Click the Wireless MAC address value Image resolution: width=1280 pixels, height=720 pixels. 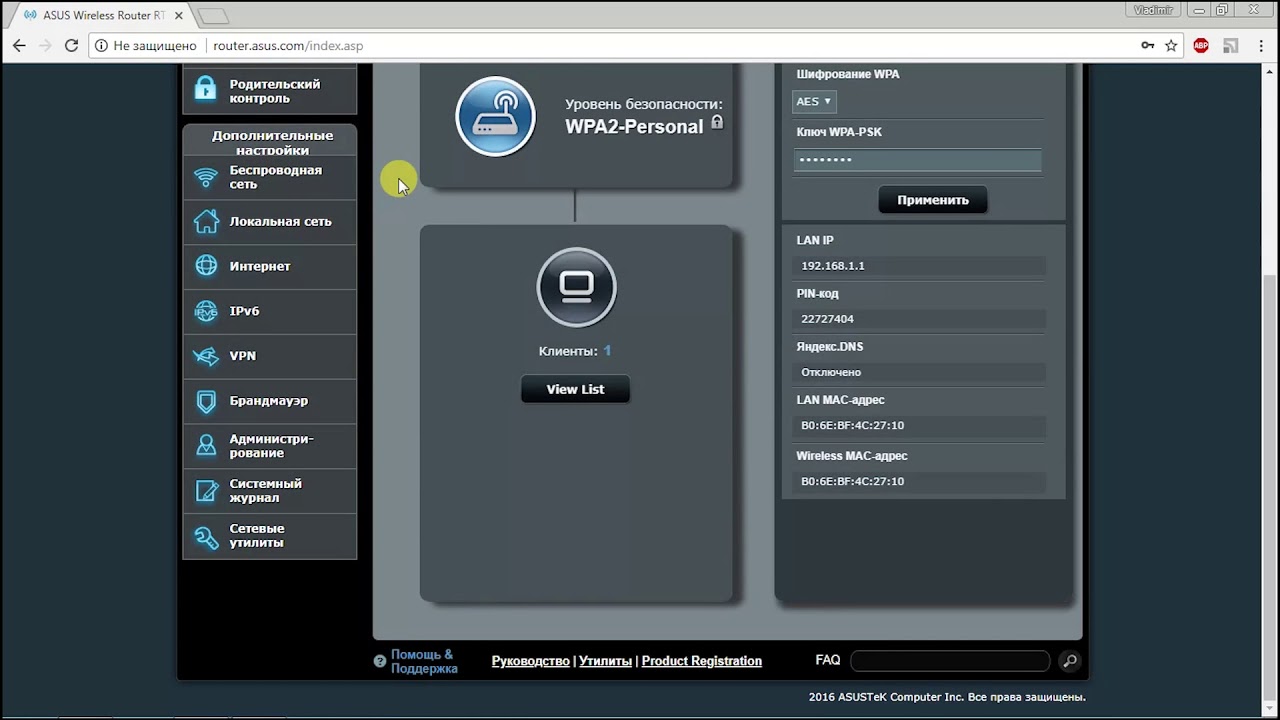click(852, 481)
